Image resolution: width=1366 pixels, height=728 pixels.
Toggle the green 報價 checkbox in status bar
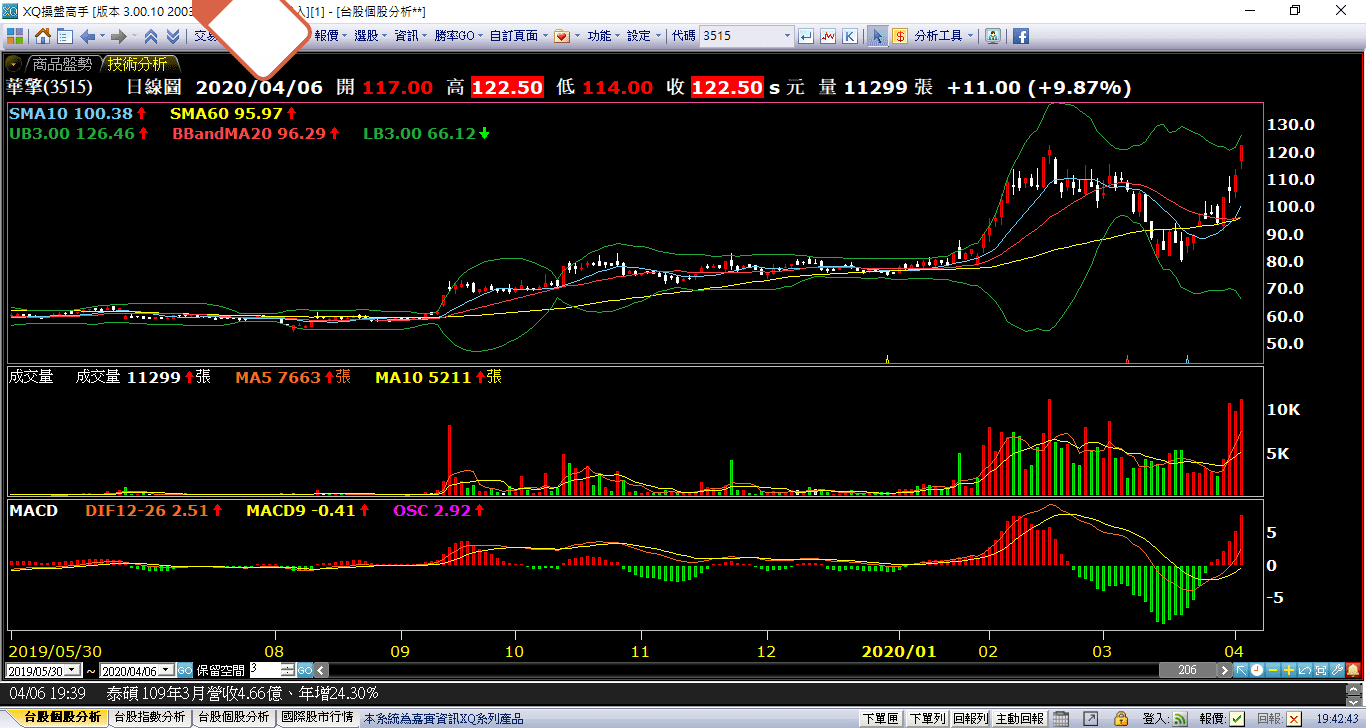(x=1237, y=718)
